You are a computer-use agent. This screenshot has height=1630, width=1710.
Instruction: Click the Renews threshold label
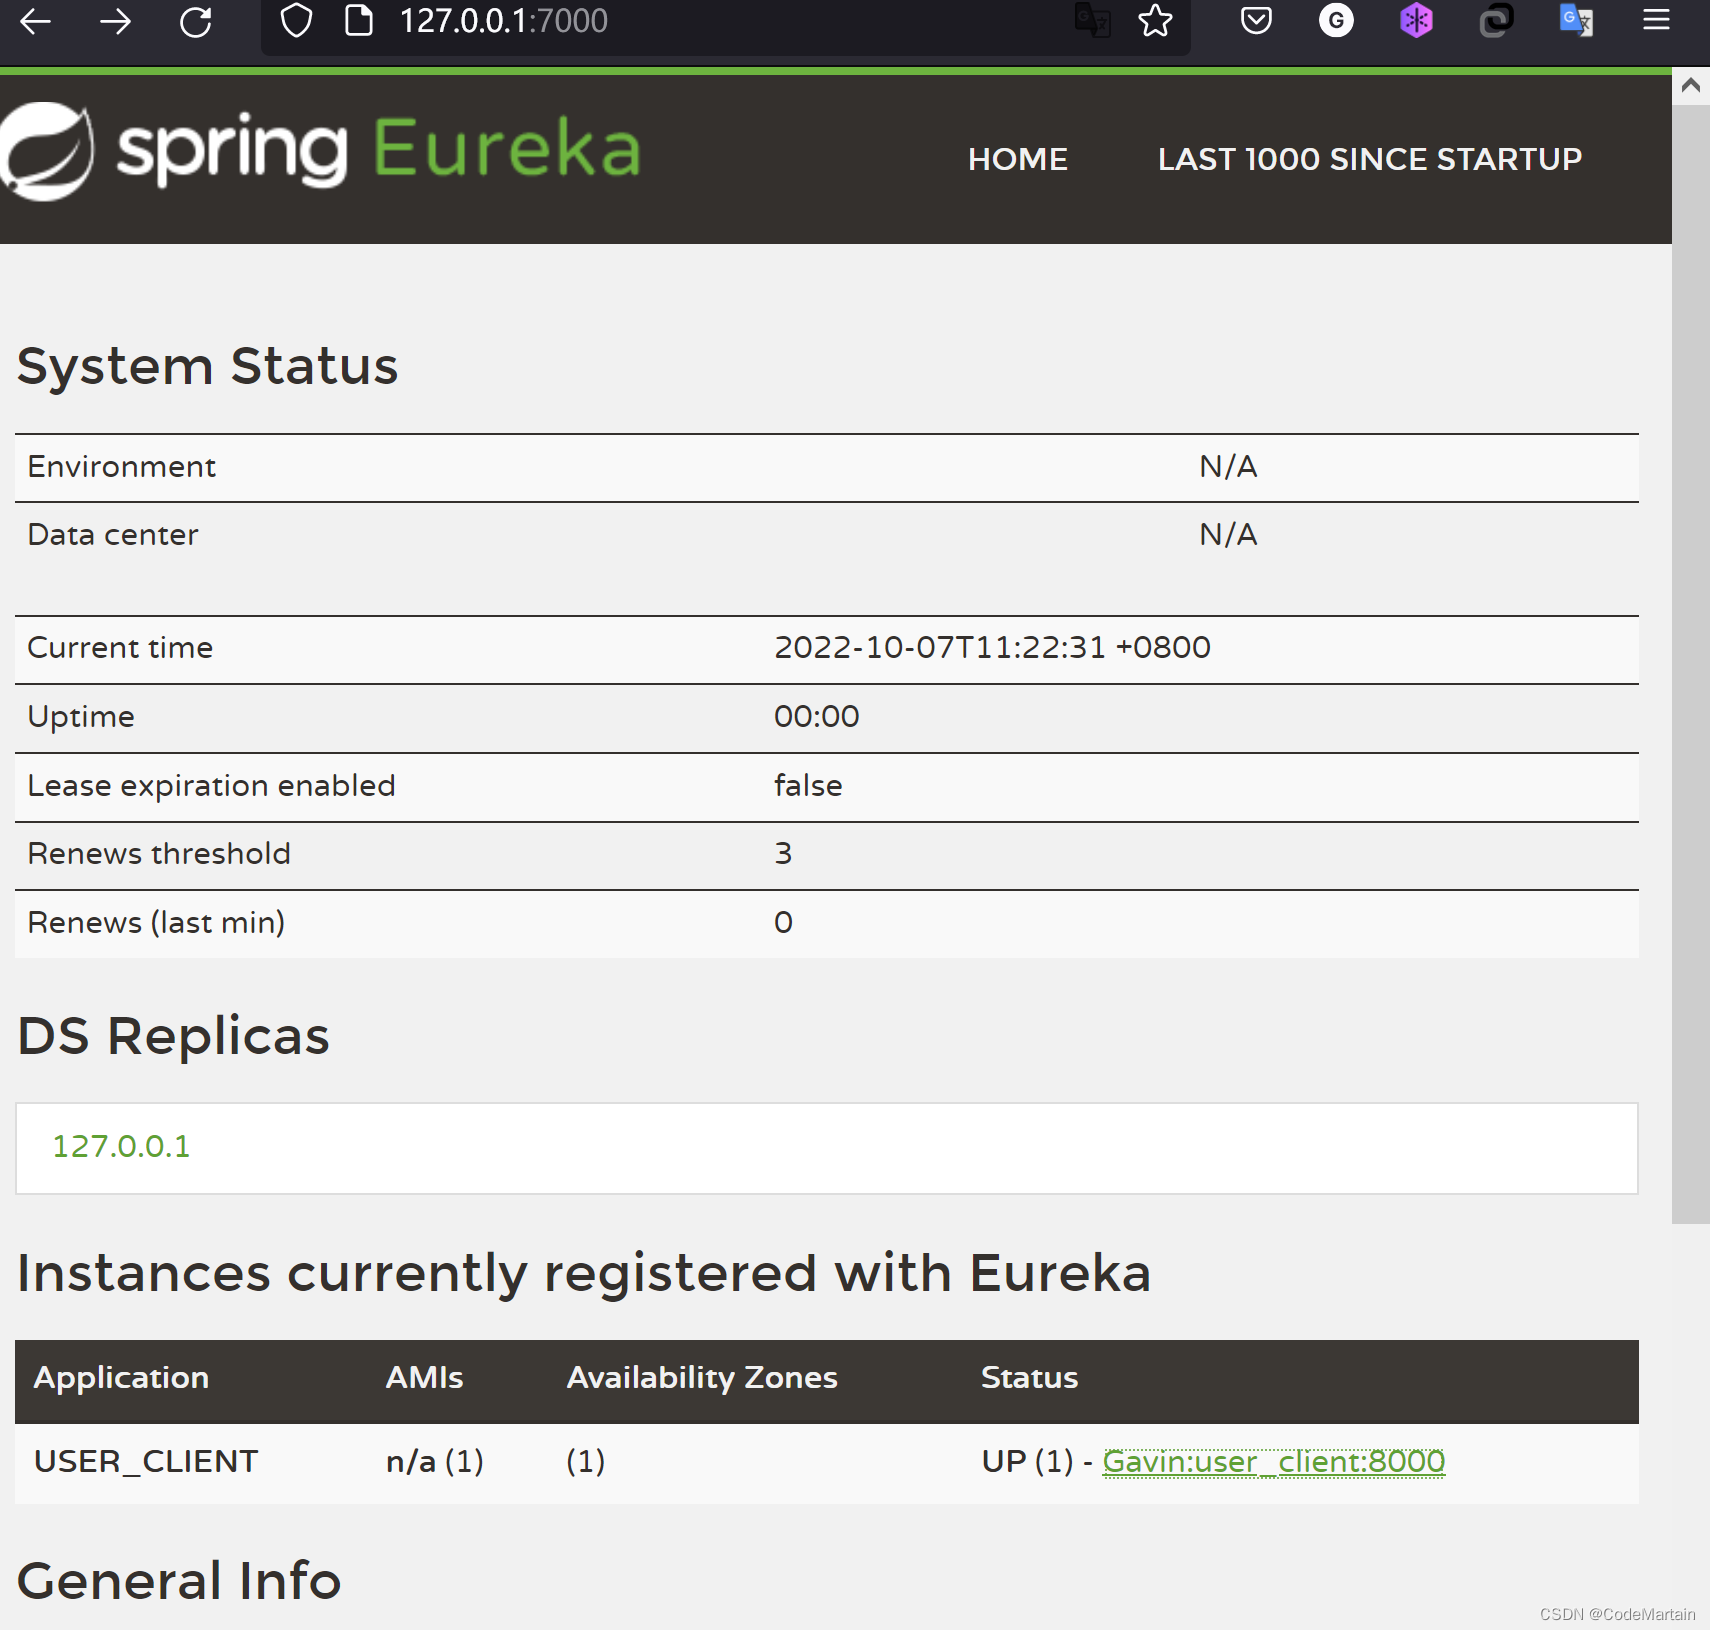click(x=159, y=854)
